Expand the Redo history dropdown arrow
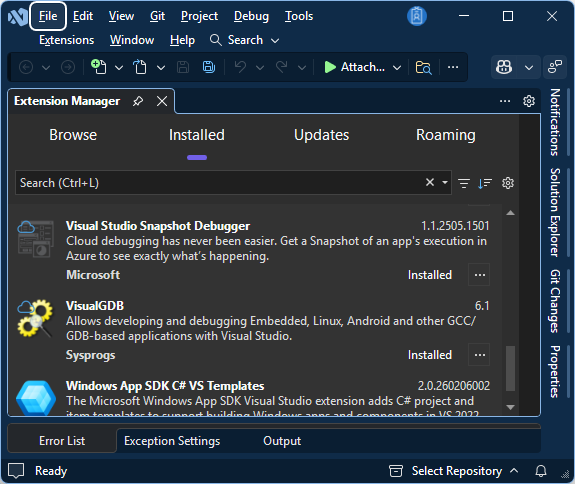 (302, 68)
